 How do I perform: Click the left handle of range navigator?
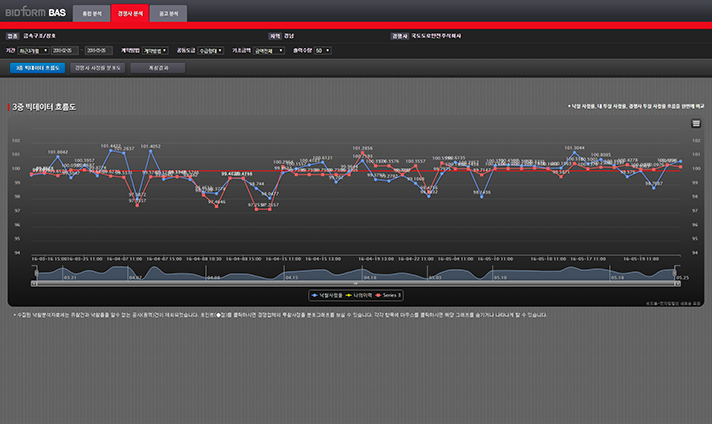36,273
